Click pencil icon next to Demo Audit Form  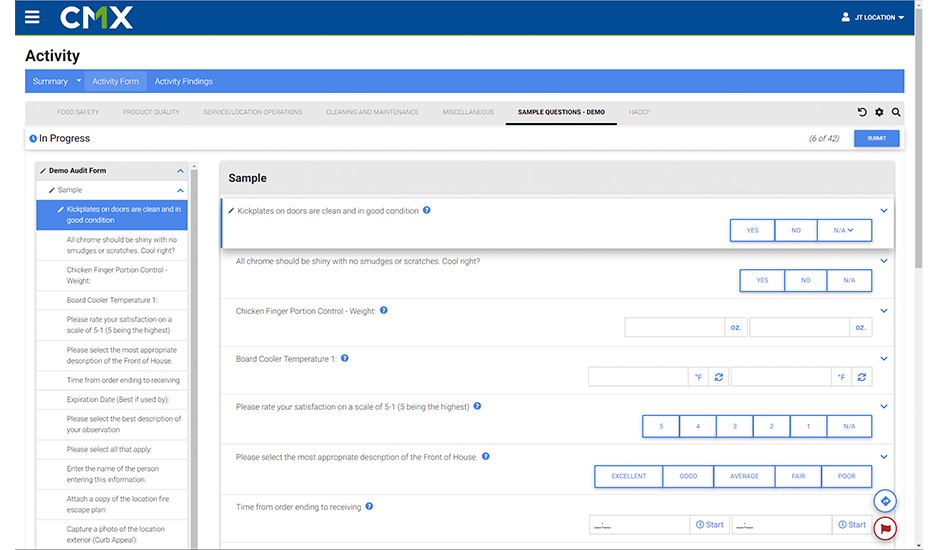(x=43, y=171)
